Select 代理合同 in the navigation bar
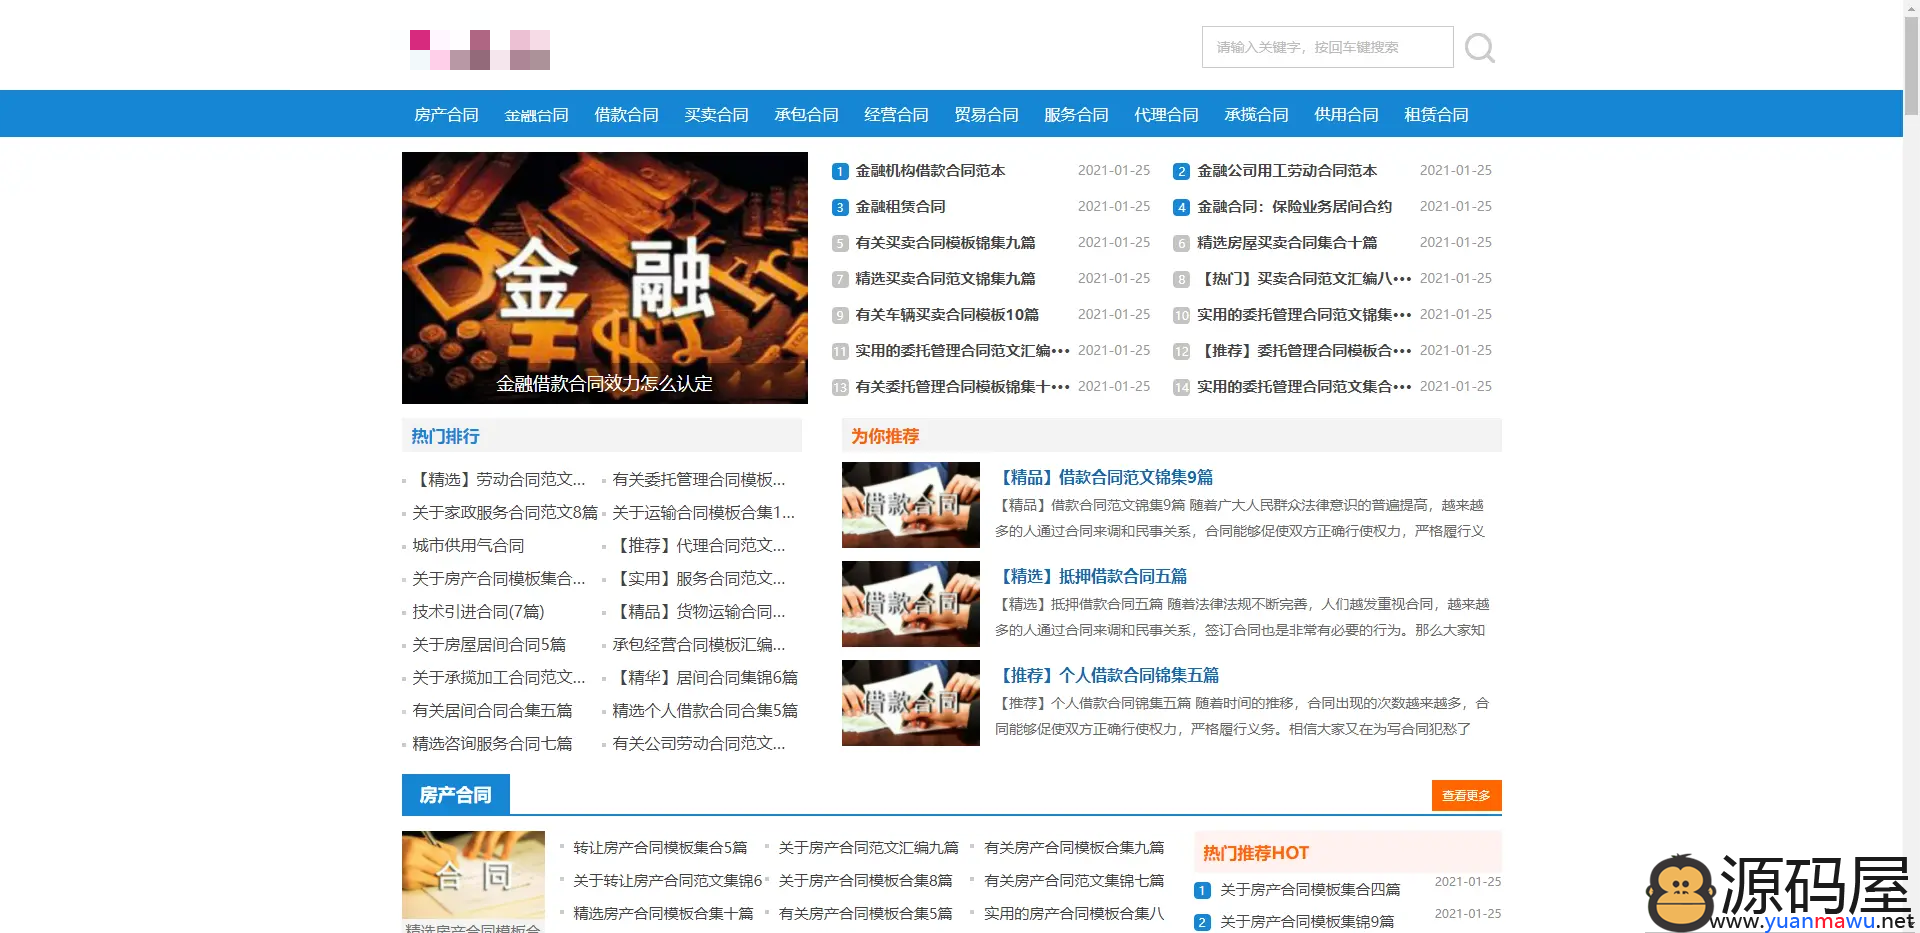The height and width of the screenshot is (933, 1920). coord(1166,115)
